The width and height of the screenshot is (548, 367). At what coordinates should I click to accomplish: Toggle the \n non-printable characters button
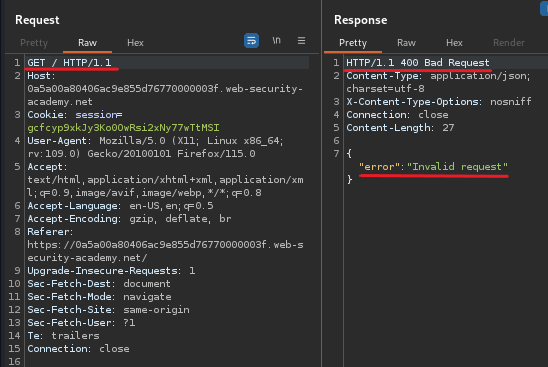(x=276, y=41)
